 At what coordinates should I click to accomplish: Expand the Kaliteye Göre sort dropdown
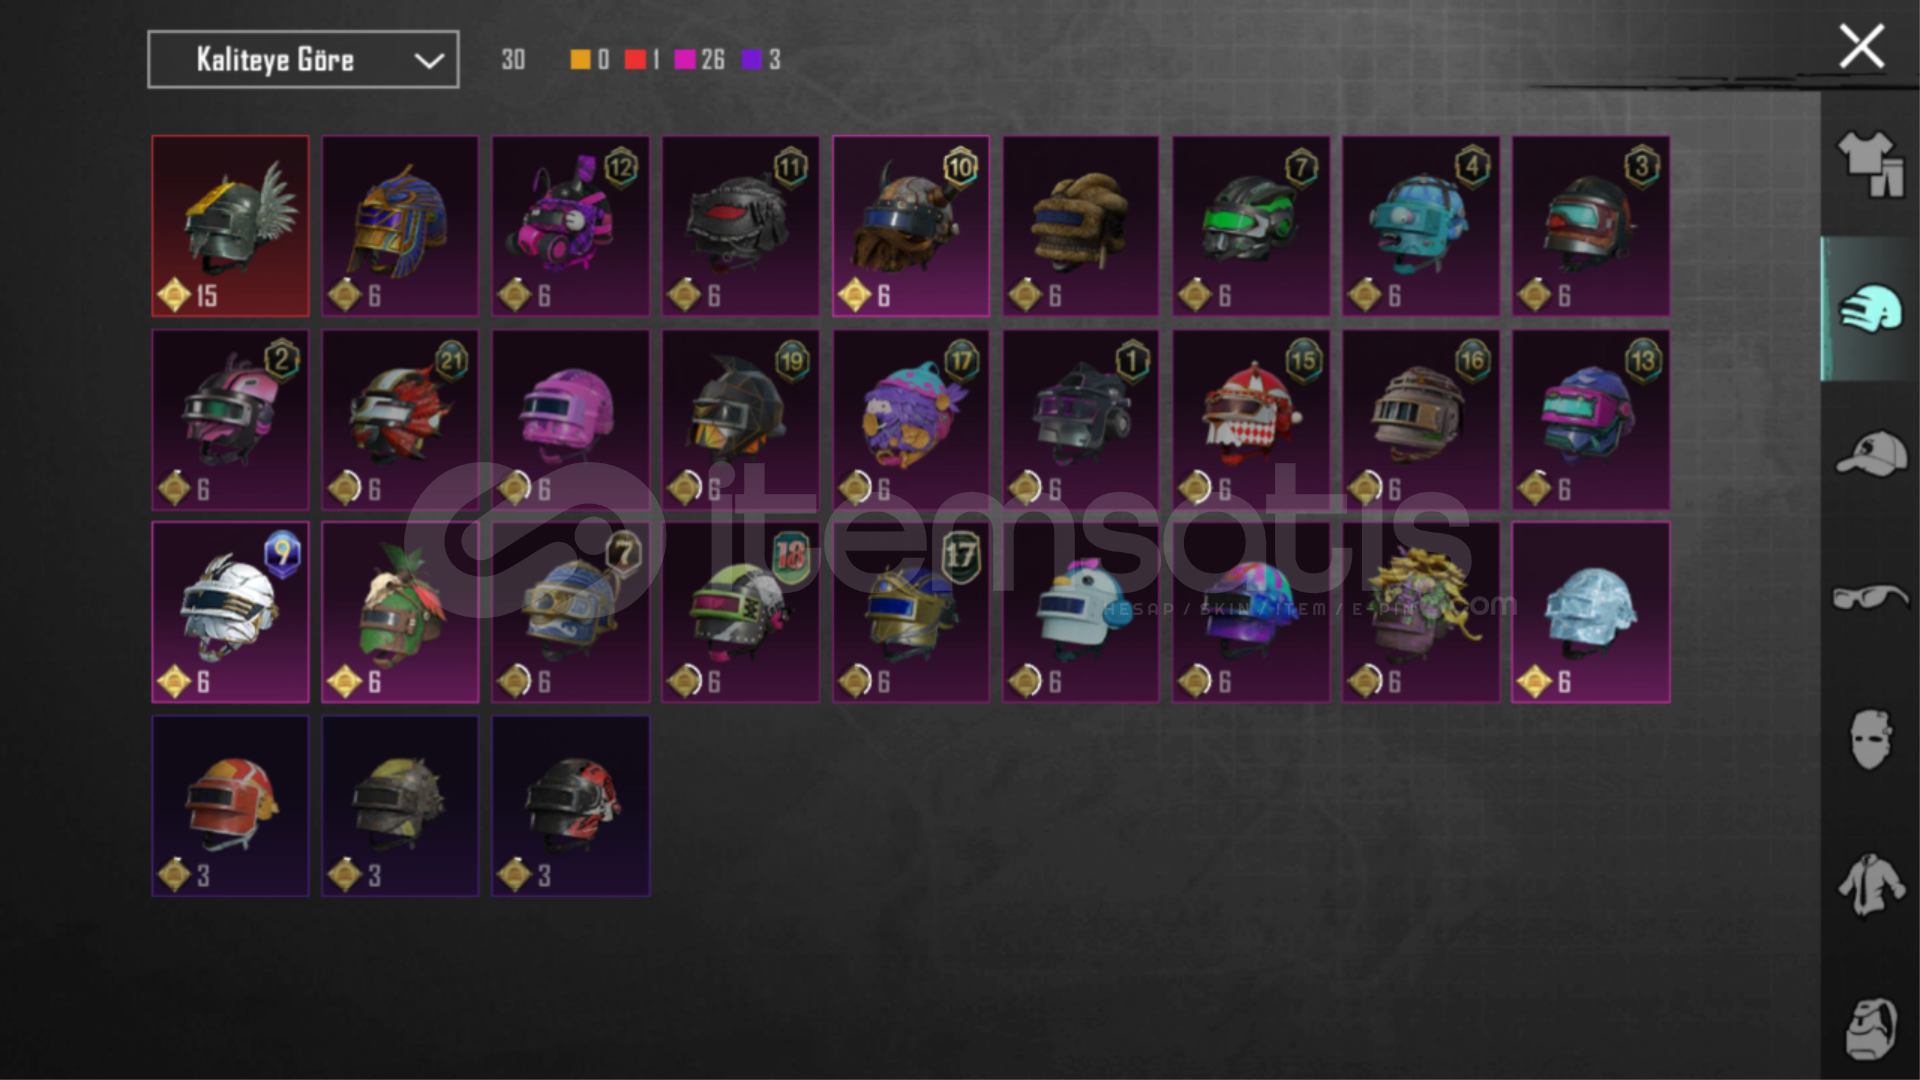click(303, 60)
